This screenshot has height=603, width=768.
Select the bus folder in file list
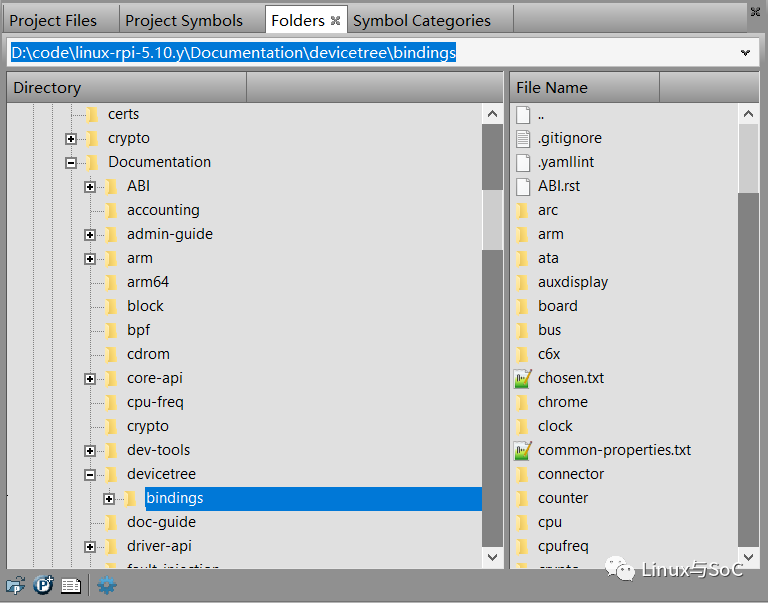pos(550,330)
